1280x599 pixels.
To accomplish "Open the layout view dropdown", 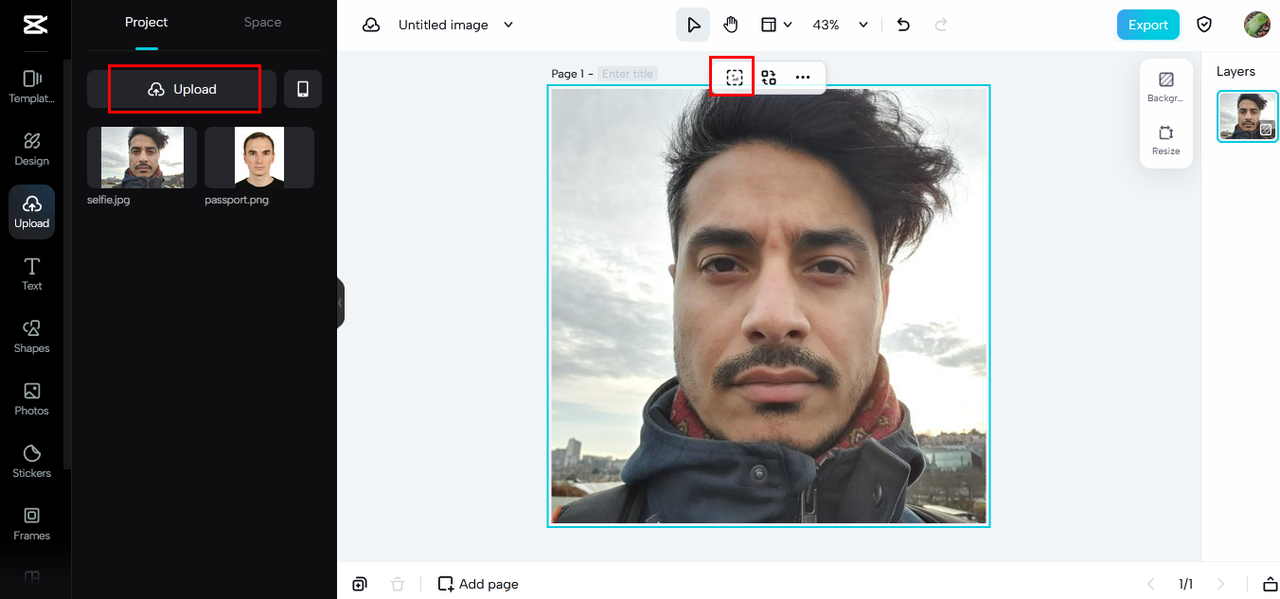I will (776, 25).
